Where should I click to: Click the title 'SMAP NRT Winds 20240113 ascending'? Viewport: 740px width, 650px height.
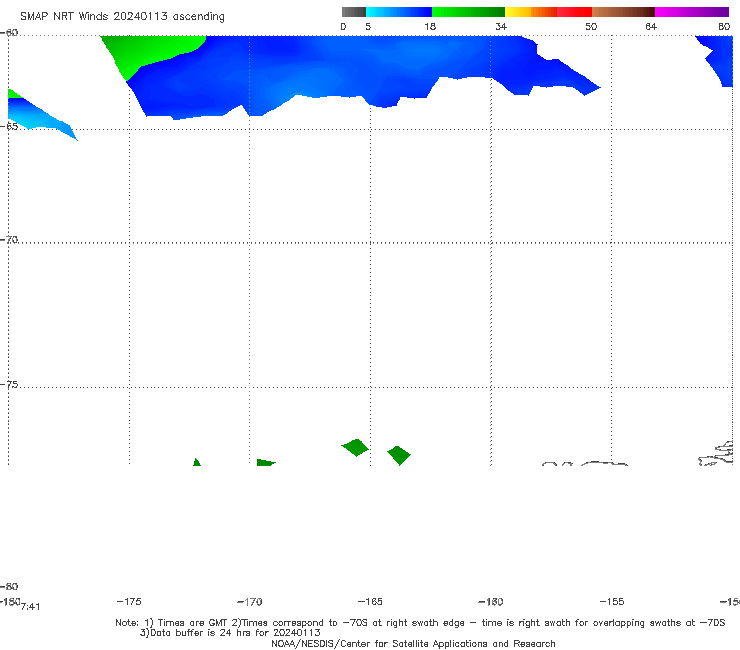[x=122, y=16]
